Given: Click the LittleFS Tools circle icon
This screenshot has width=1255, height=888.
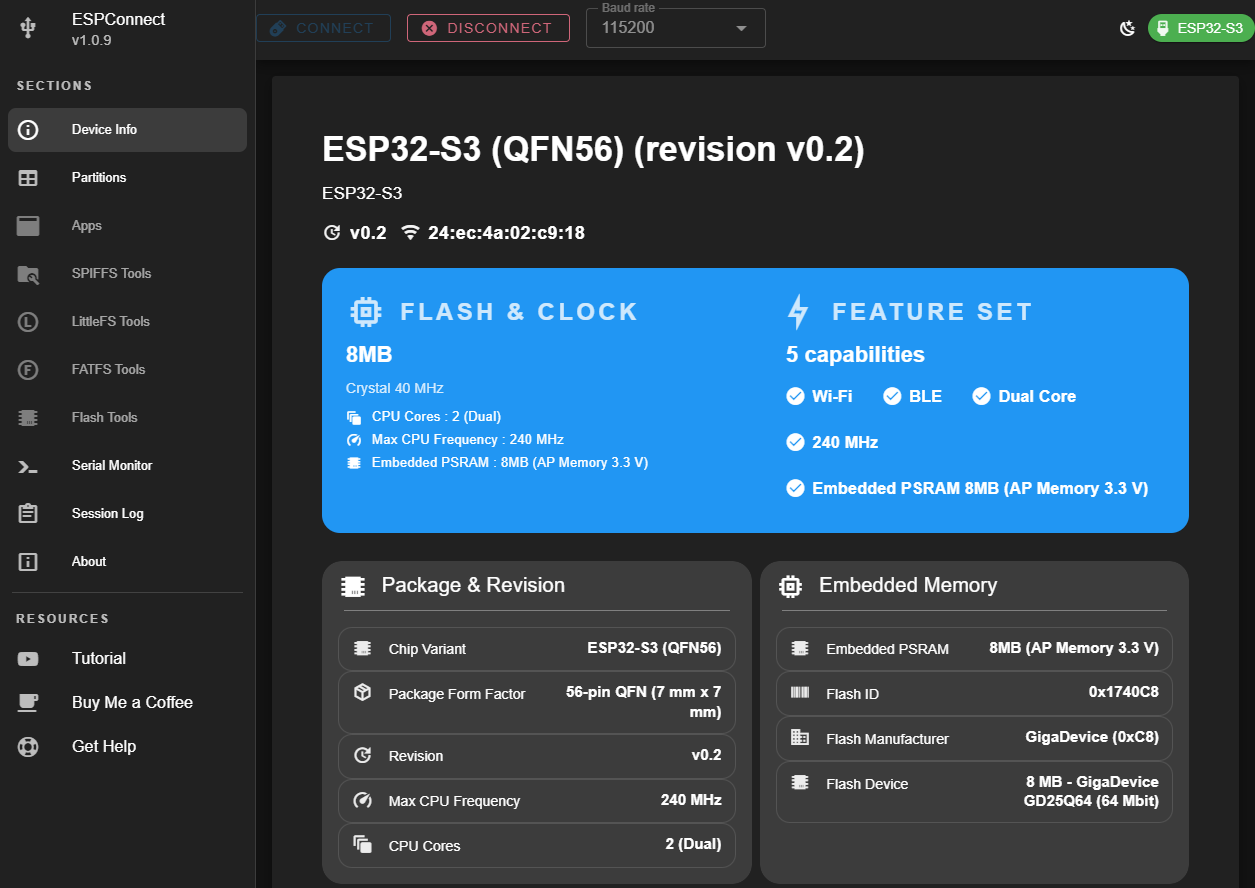Looking at the screenshot, I should [x=28, y=322].
